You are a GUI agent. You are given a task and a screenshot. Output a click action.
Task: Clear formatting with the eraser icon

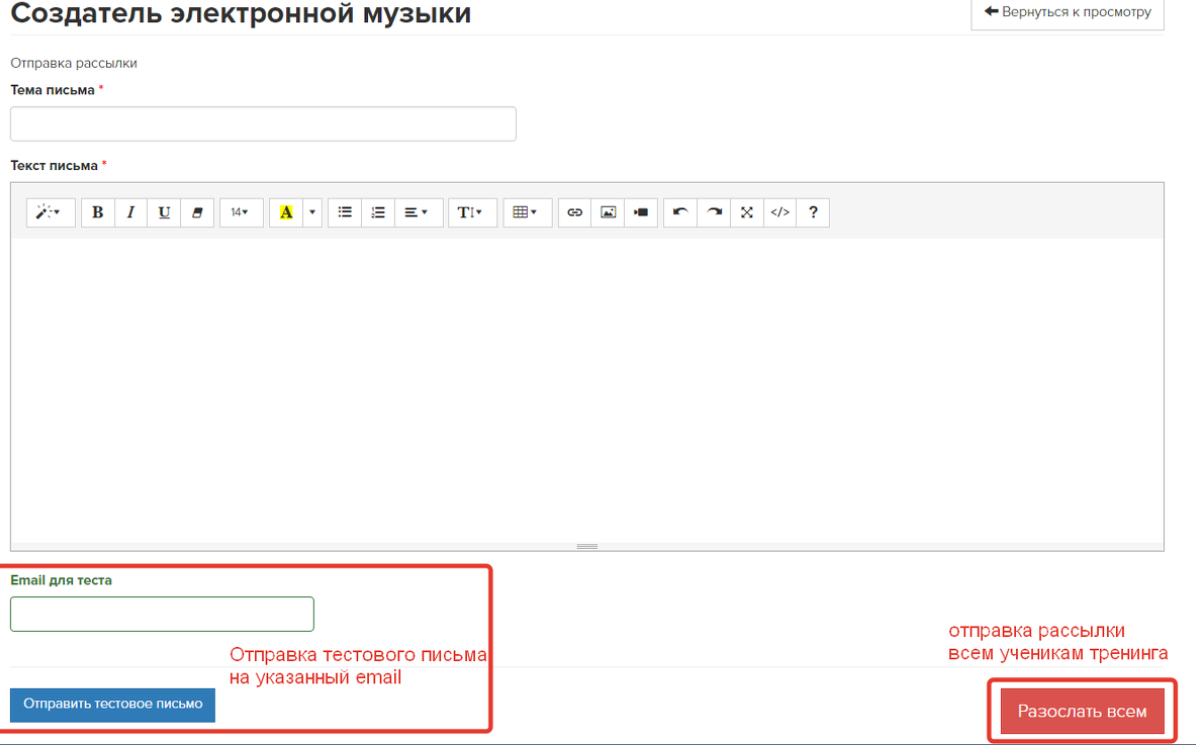coord(197,212)
